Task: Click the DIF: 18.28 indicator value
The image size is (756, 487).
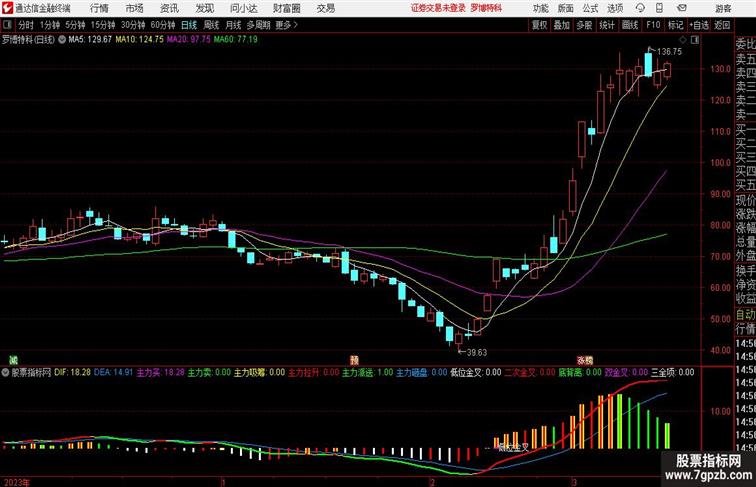Action: [72, 372]
